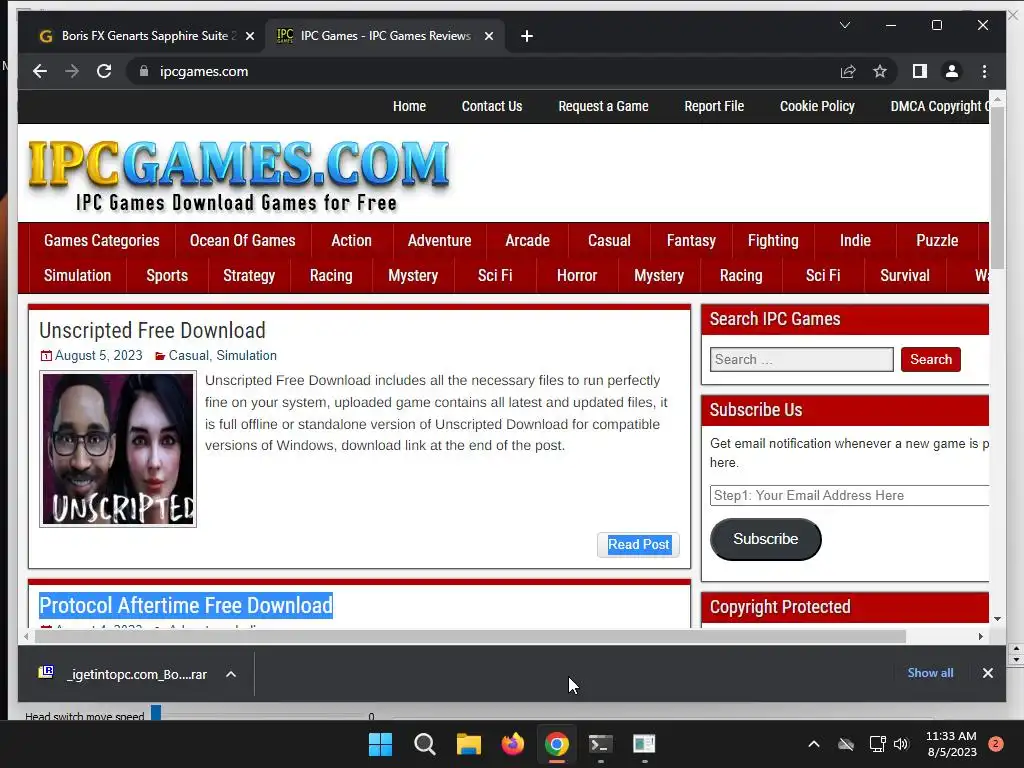Close the IPC Games tab
The image size is (1024, 768).
tap(488, 36)
